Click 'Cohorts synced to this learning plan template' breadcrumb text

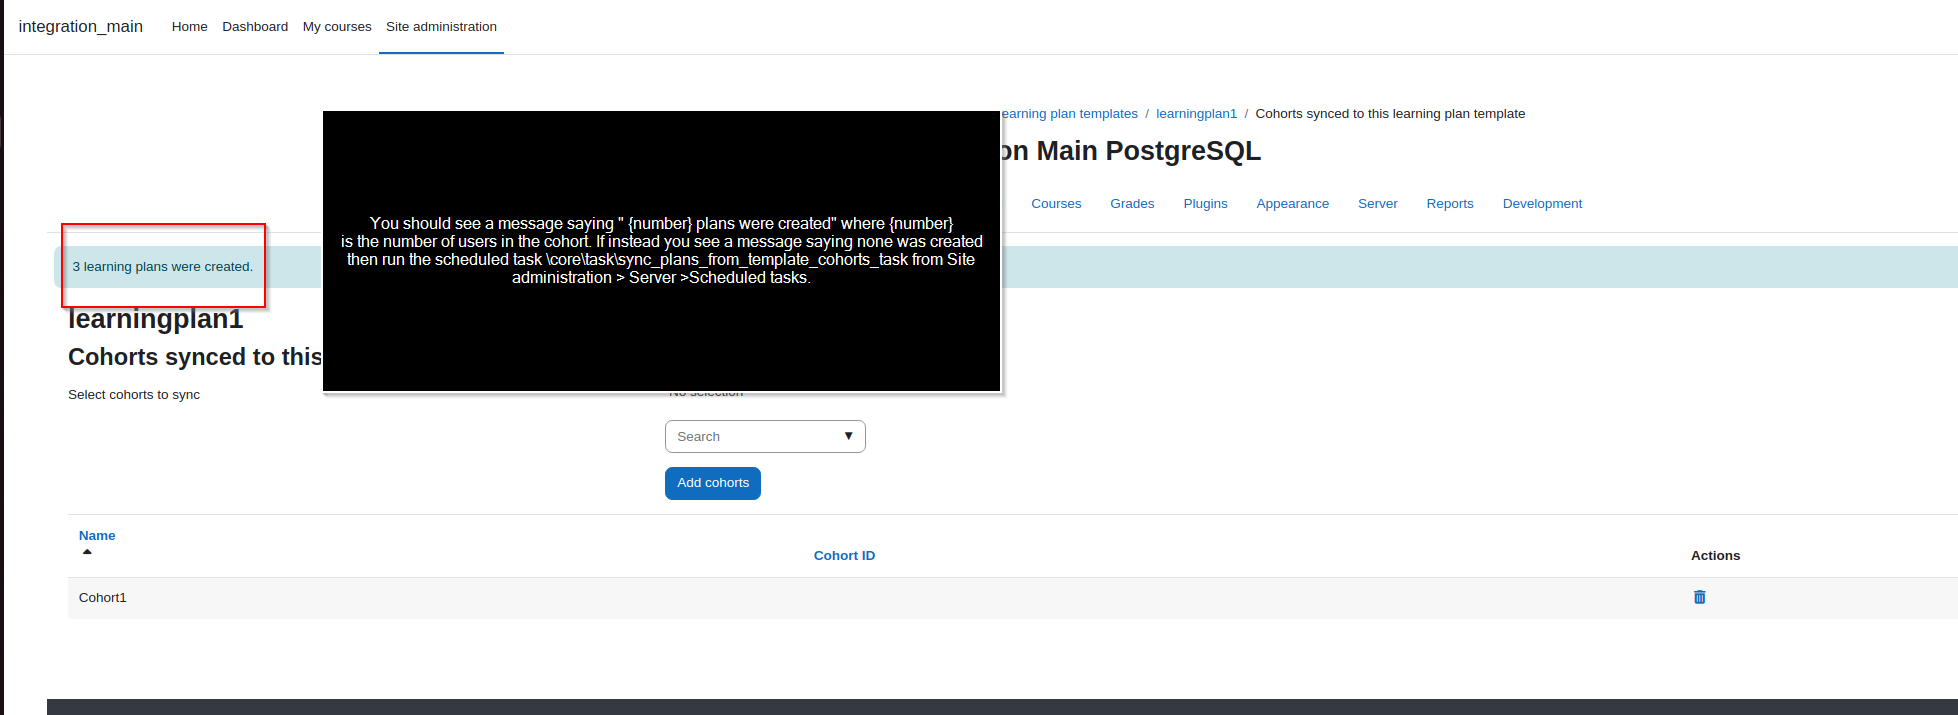pos(1390,114)
